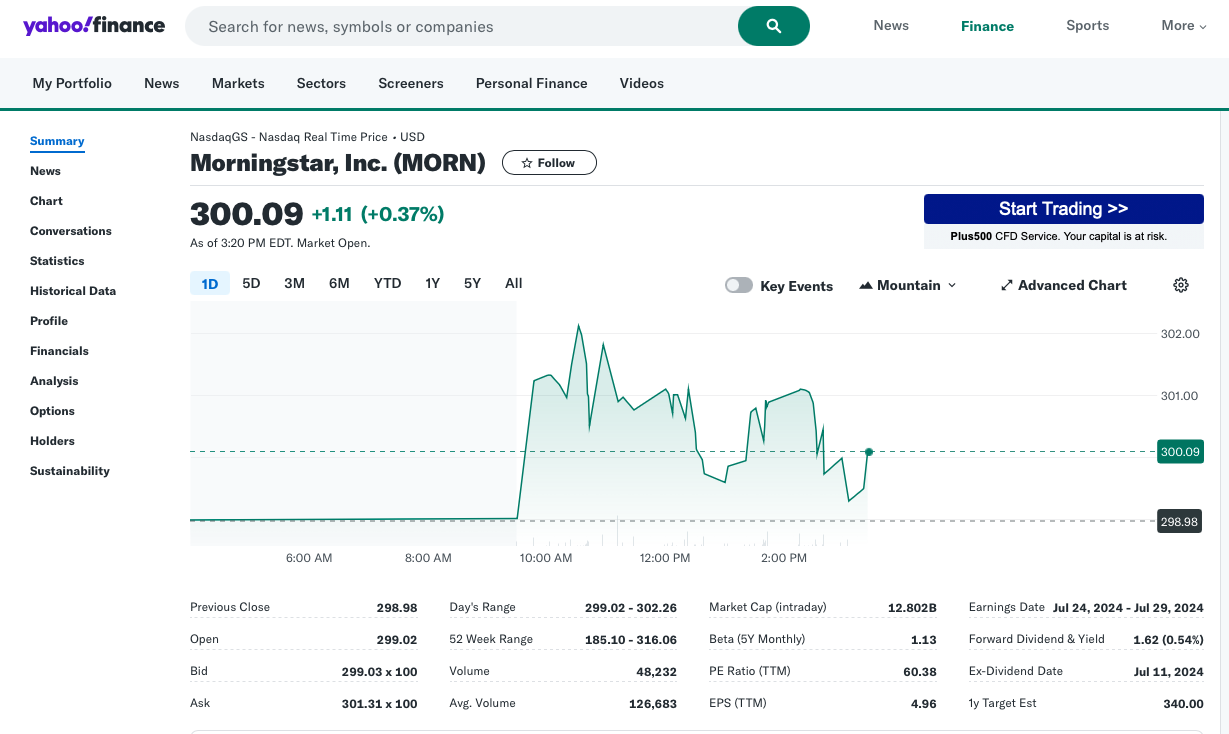This screenshot has height=734, width=1229.
Task: Focus the search symbols input field
Action: (462, 26)
